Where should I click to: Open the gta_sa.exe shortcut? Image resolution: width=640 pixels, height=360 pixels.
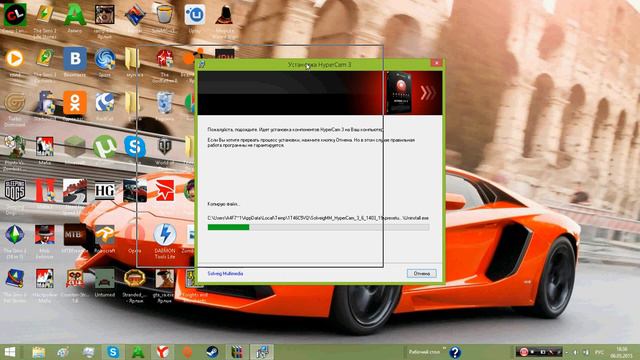165,279
